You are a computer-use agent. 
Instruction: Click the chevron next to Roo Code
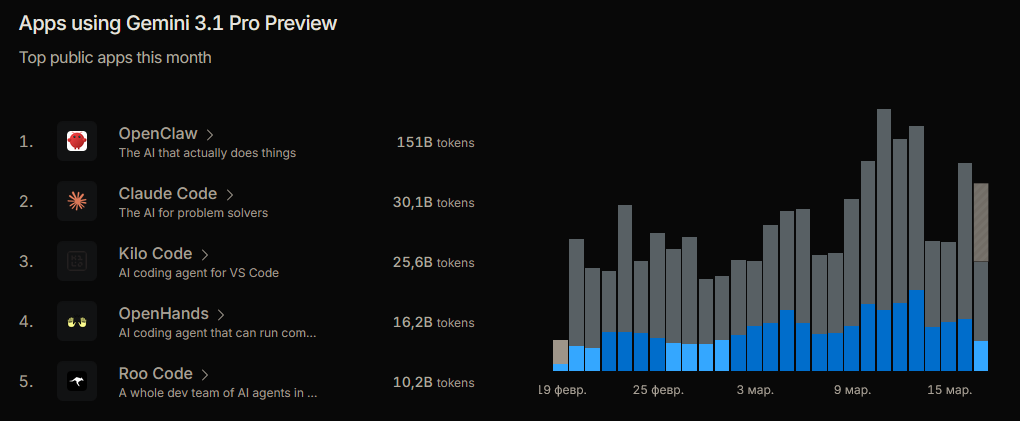click(x=204, y=375)
